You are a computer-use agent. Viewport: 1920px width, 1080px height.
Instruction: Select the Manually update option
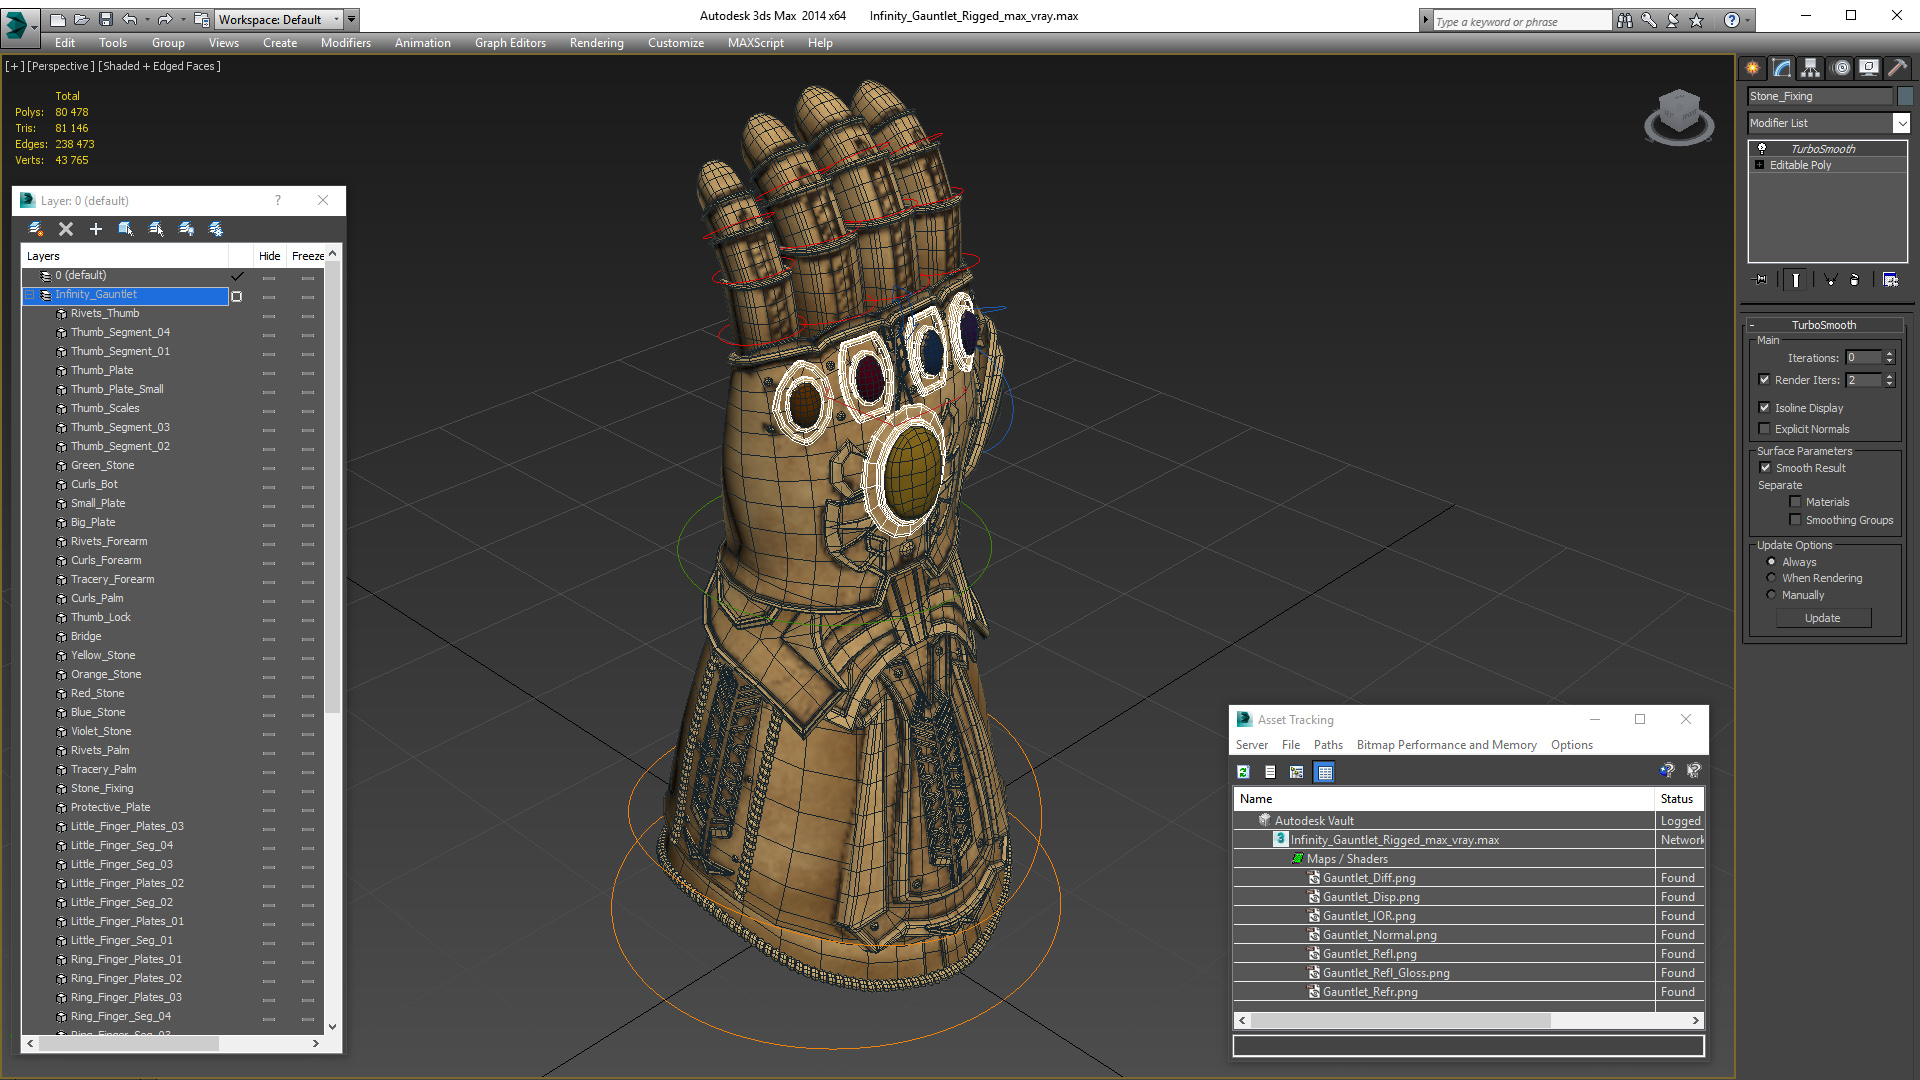(x=1771, y=595)
